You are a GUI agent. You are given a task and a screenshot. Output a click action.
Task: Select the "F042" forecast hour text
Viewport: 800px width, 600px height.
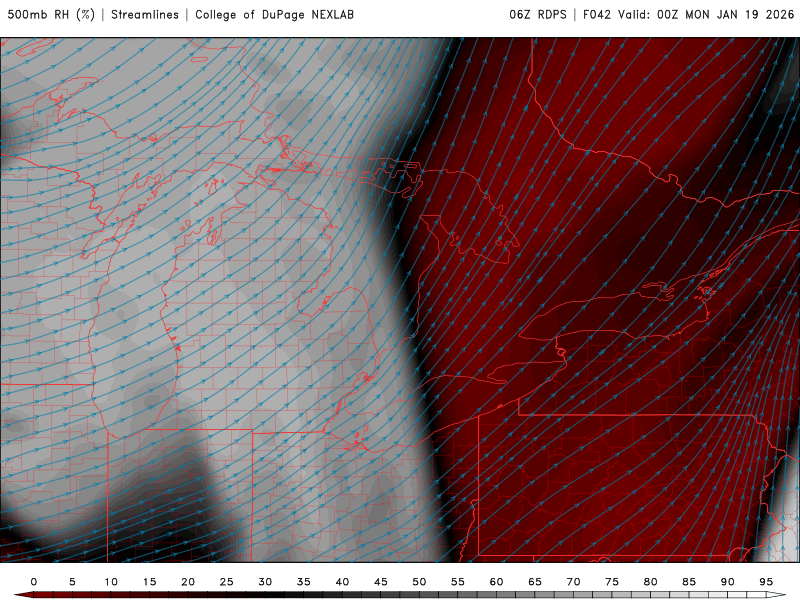tap(597, 15)
